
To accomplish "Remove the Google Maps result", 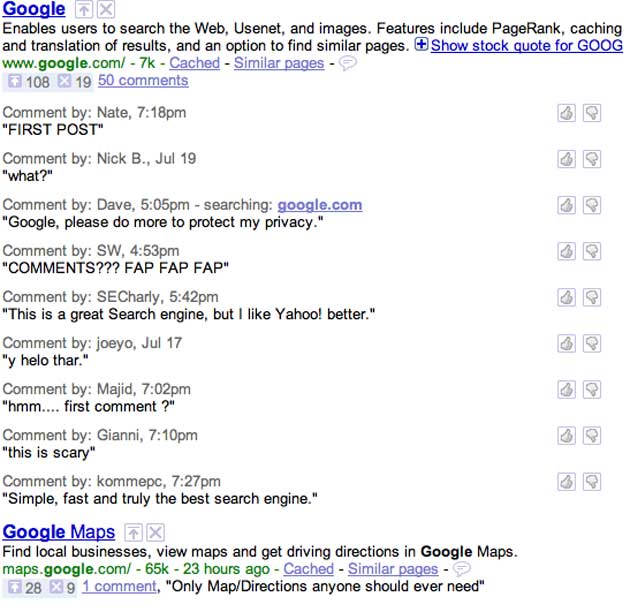I will (x=155, y=532).
